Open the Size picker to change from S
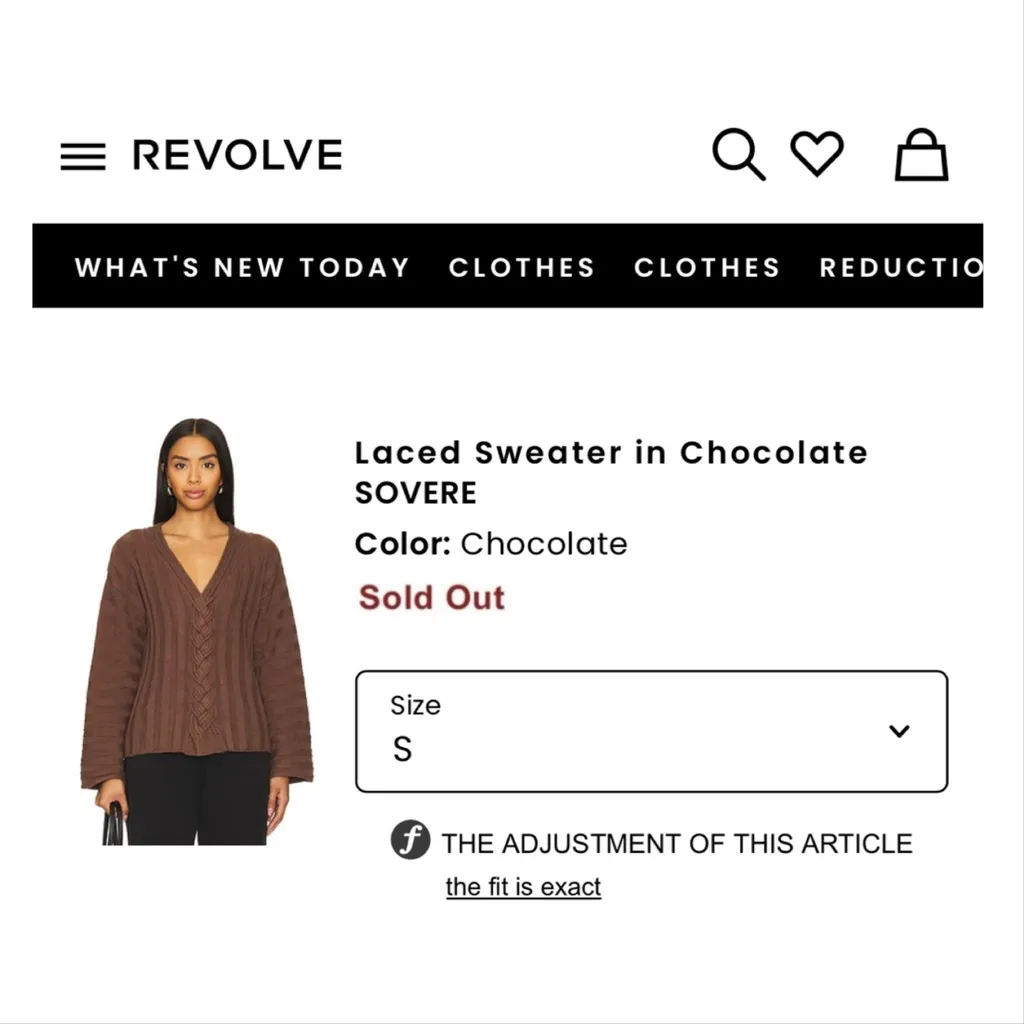Screen dimensions: 1024x1024 pos(650,731)
